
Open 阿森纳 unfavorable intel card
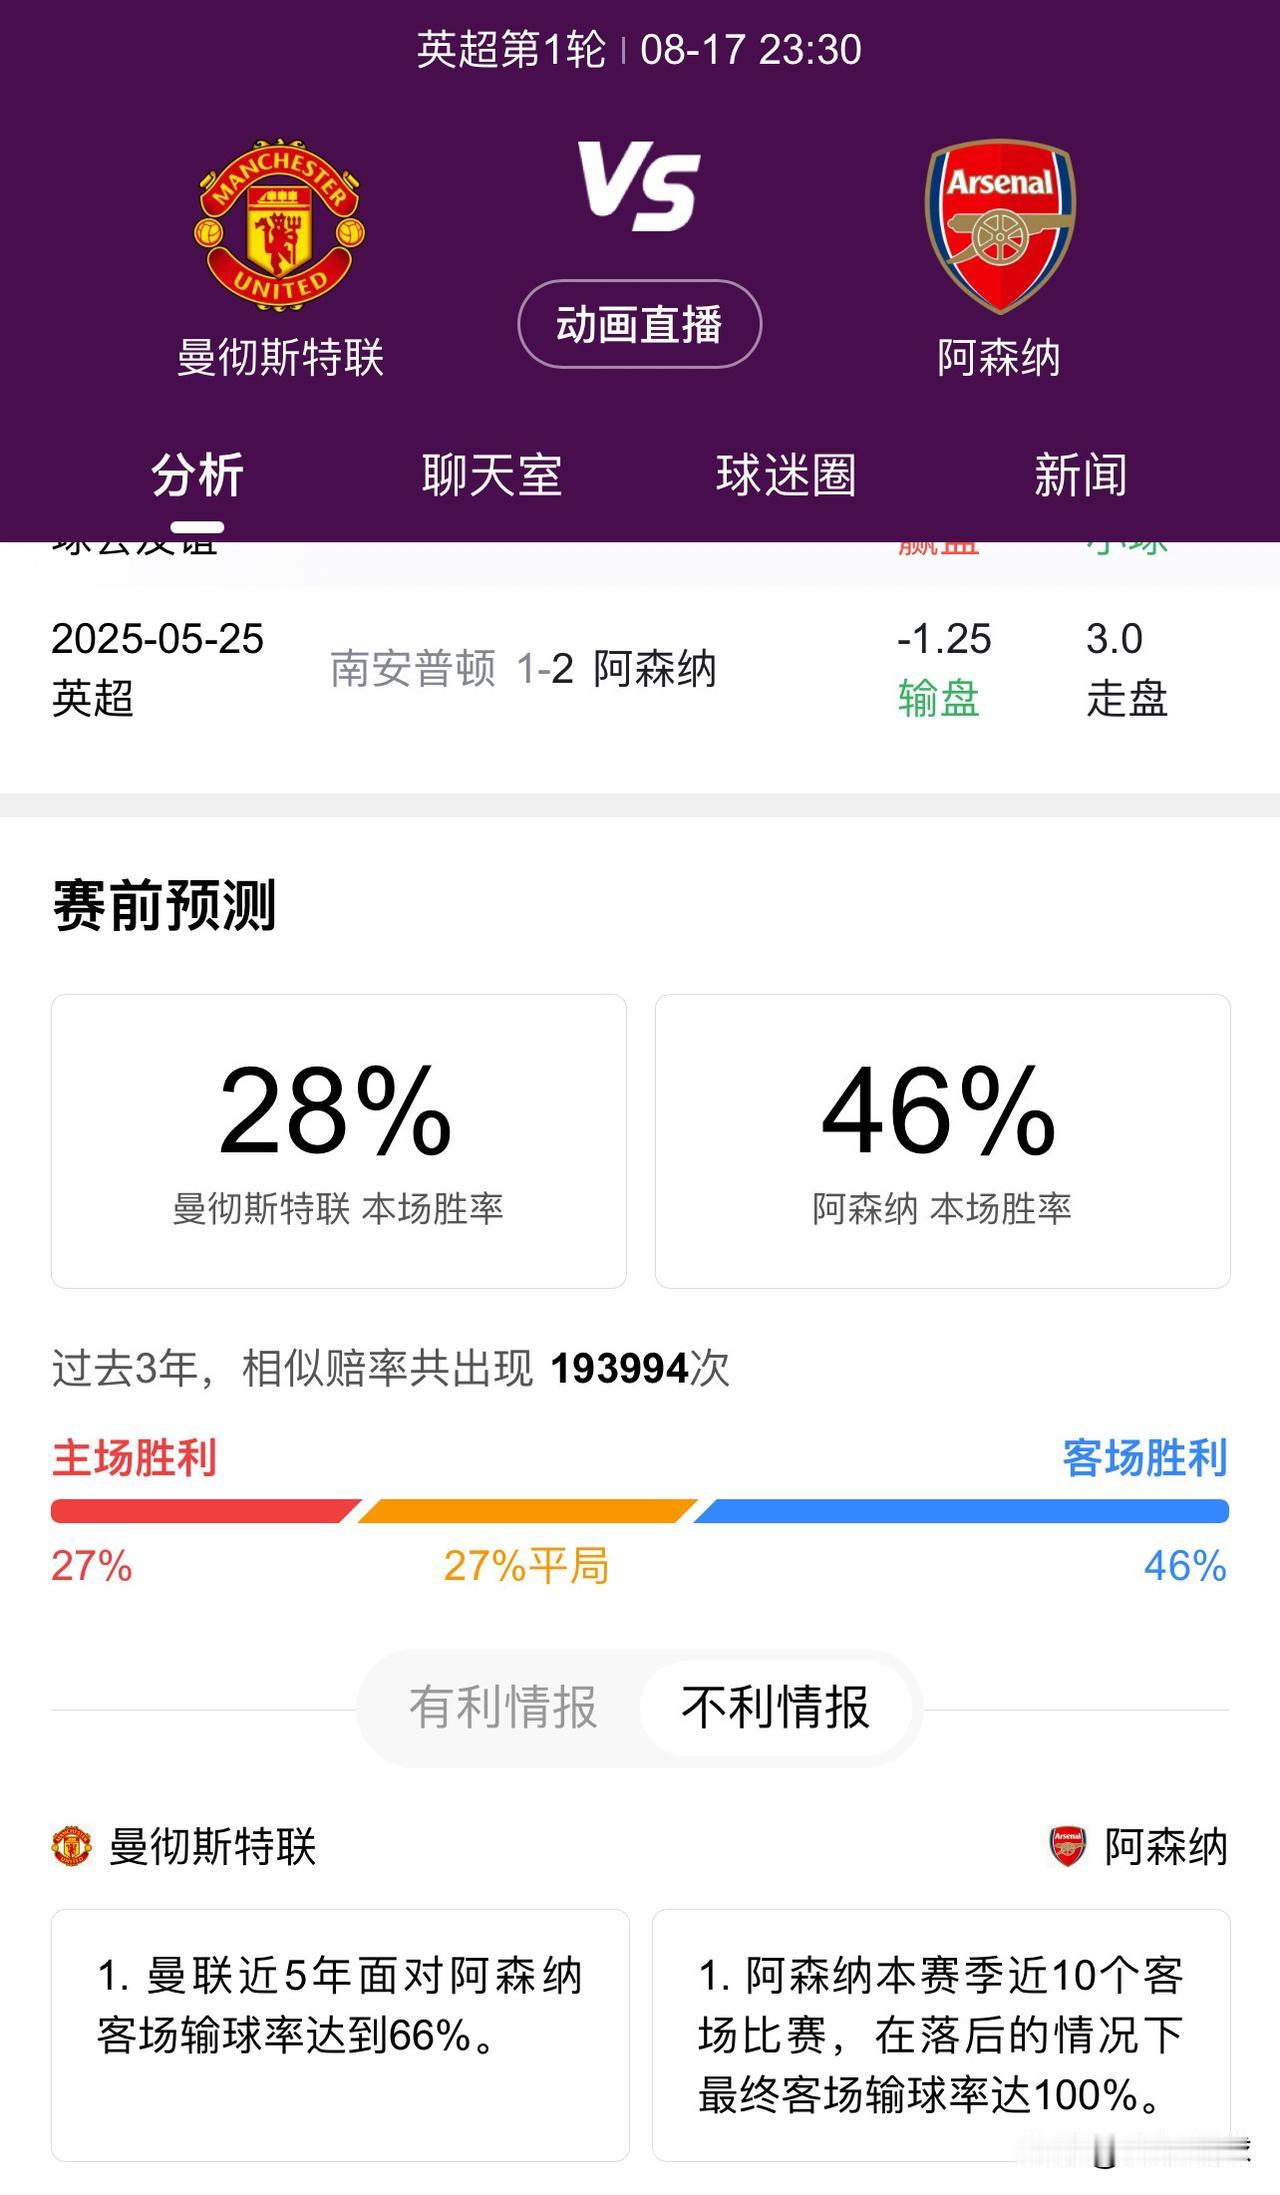941,2035
